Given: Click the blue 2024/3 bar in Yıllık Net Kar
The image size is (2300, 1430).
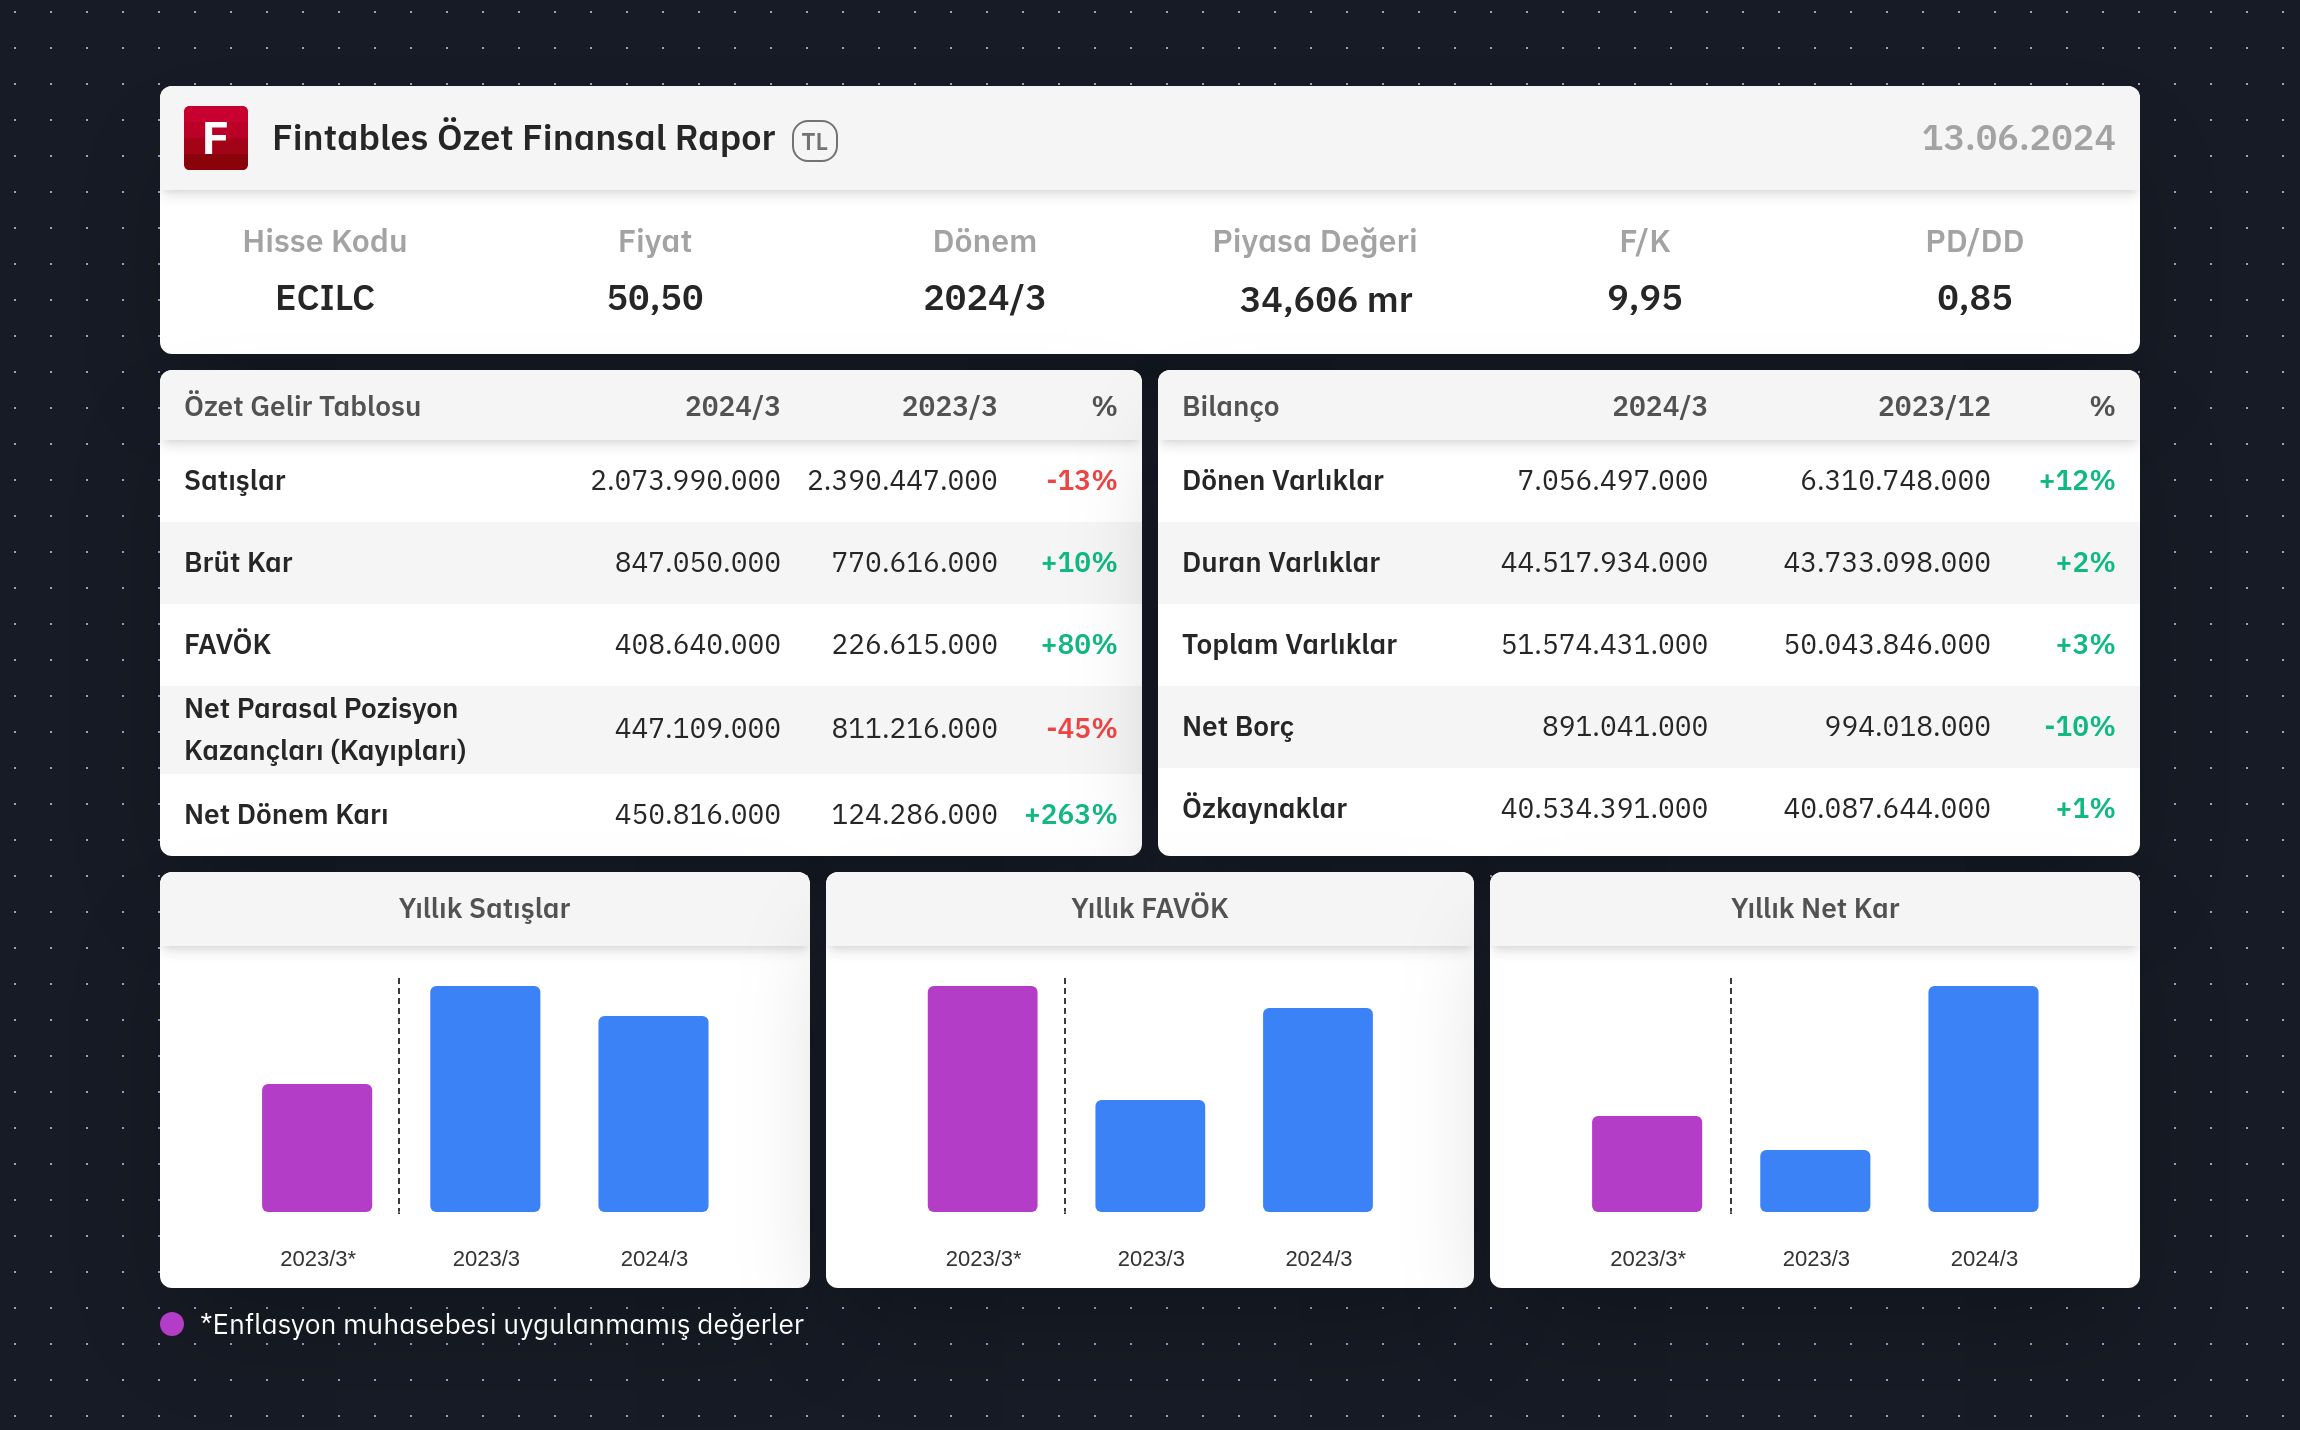Looking at the screenshot, I should (x=1983, y=1099).
